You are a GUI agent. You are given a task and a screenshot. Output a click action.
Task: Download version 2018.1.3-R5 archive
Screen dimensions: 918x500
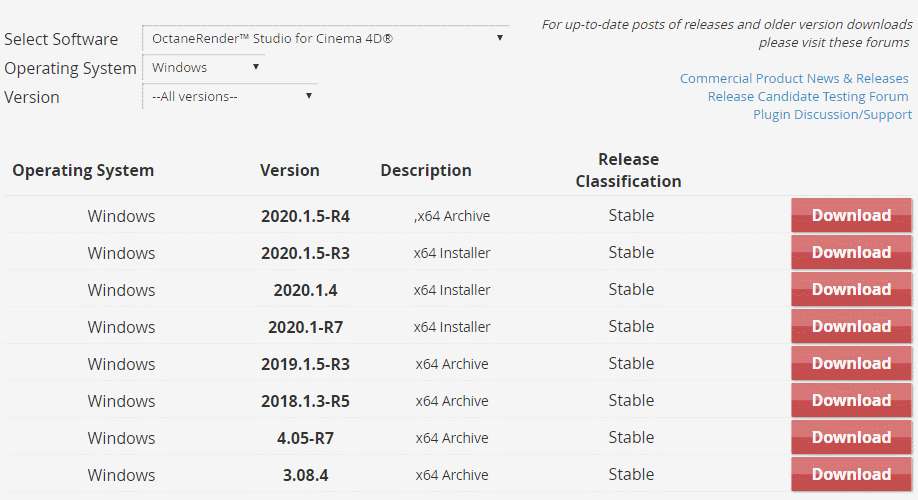click(x=851, y=401)
